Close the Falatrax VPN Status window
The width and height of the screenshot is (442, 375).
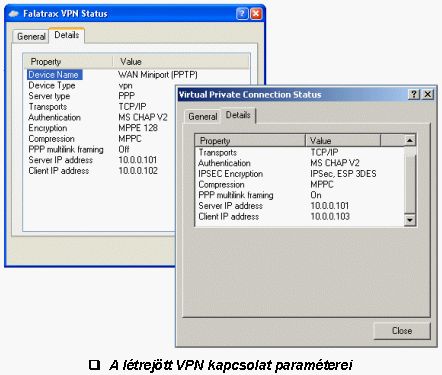256,14
